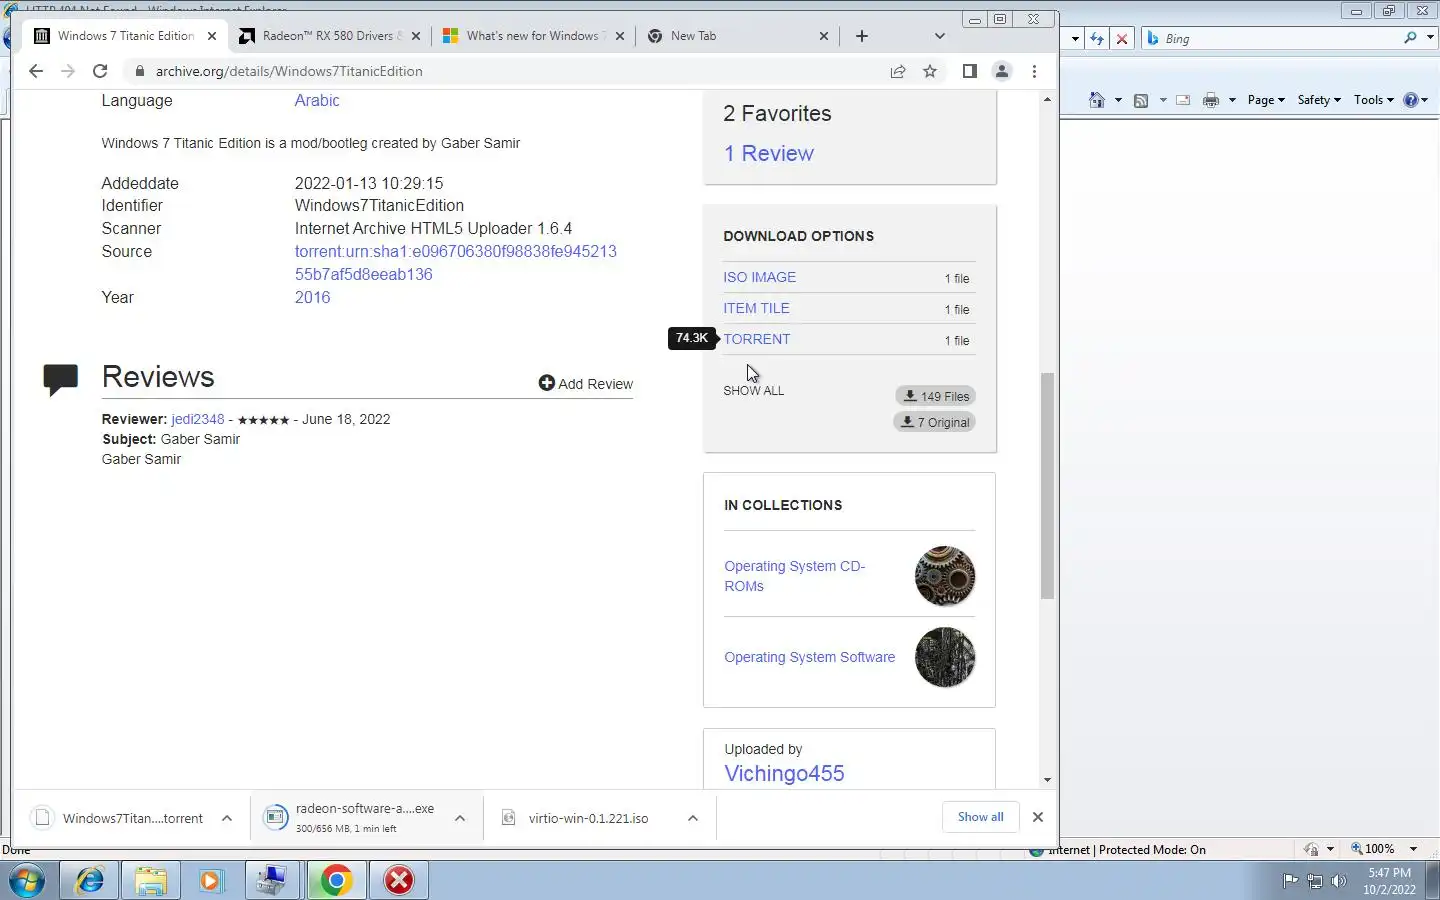This screenshot has height=900, width=1440.
Task: Open the 1 Review link
Action: click(x=769, y=153)
